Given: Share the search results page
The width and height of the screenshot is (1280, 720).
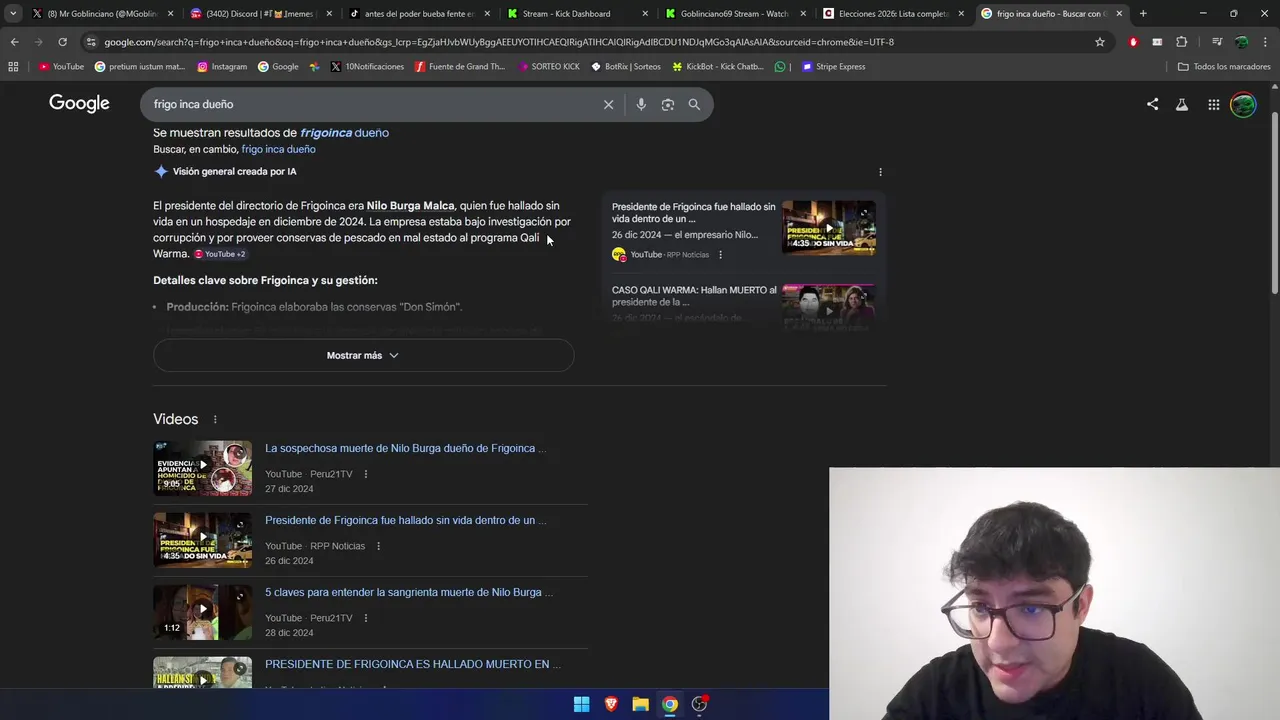Looking at the screenshot, I should pos(1152,104).
